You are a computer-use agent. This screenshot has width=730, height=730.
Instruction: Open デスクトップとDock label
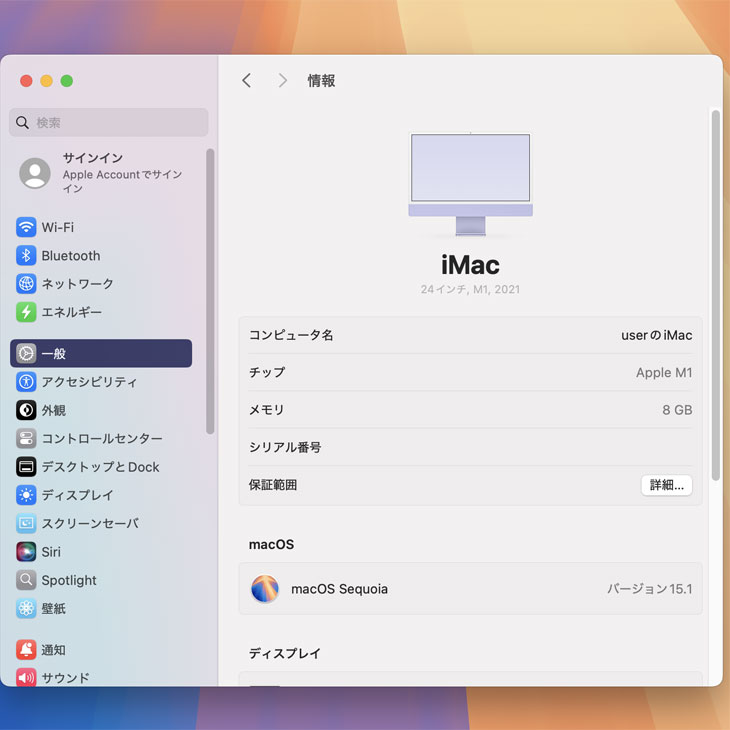pos(101,466)
